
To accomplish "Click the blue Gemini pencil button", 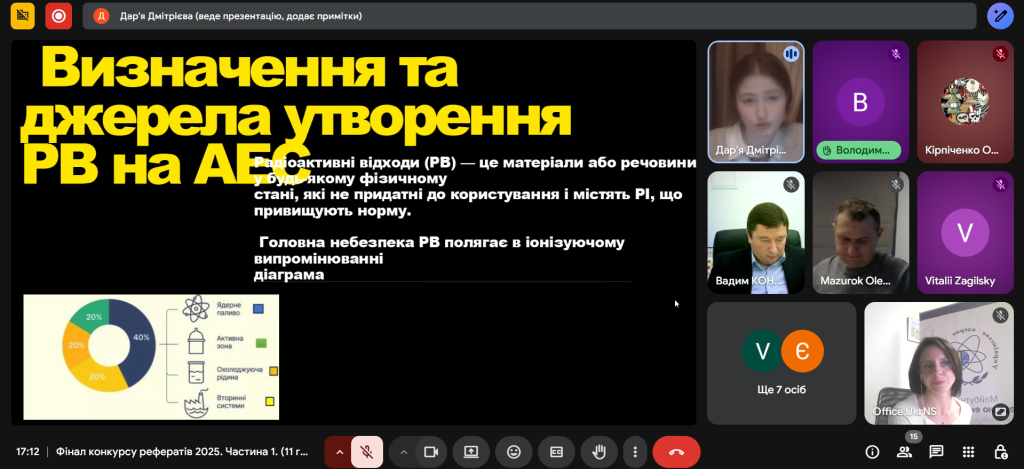I will (x=1000, y=16).
